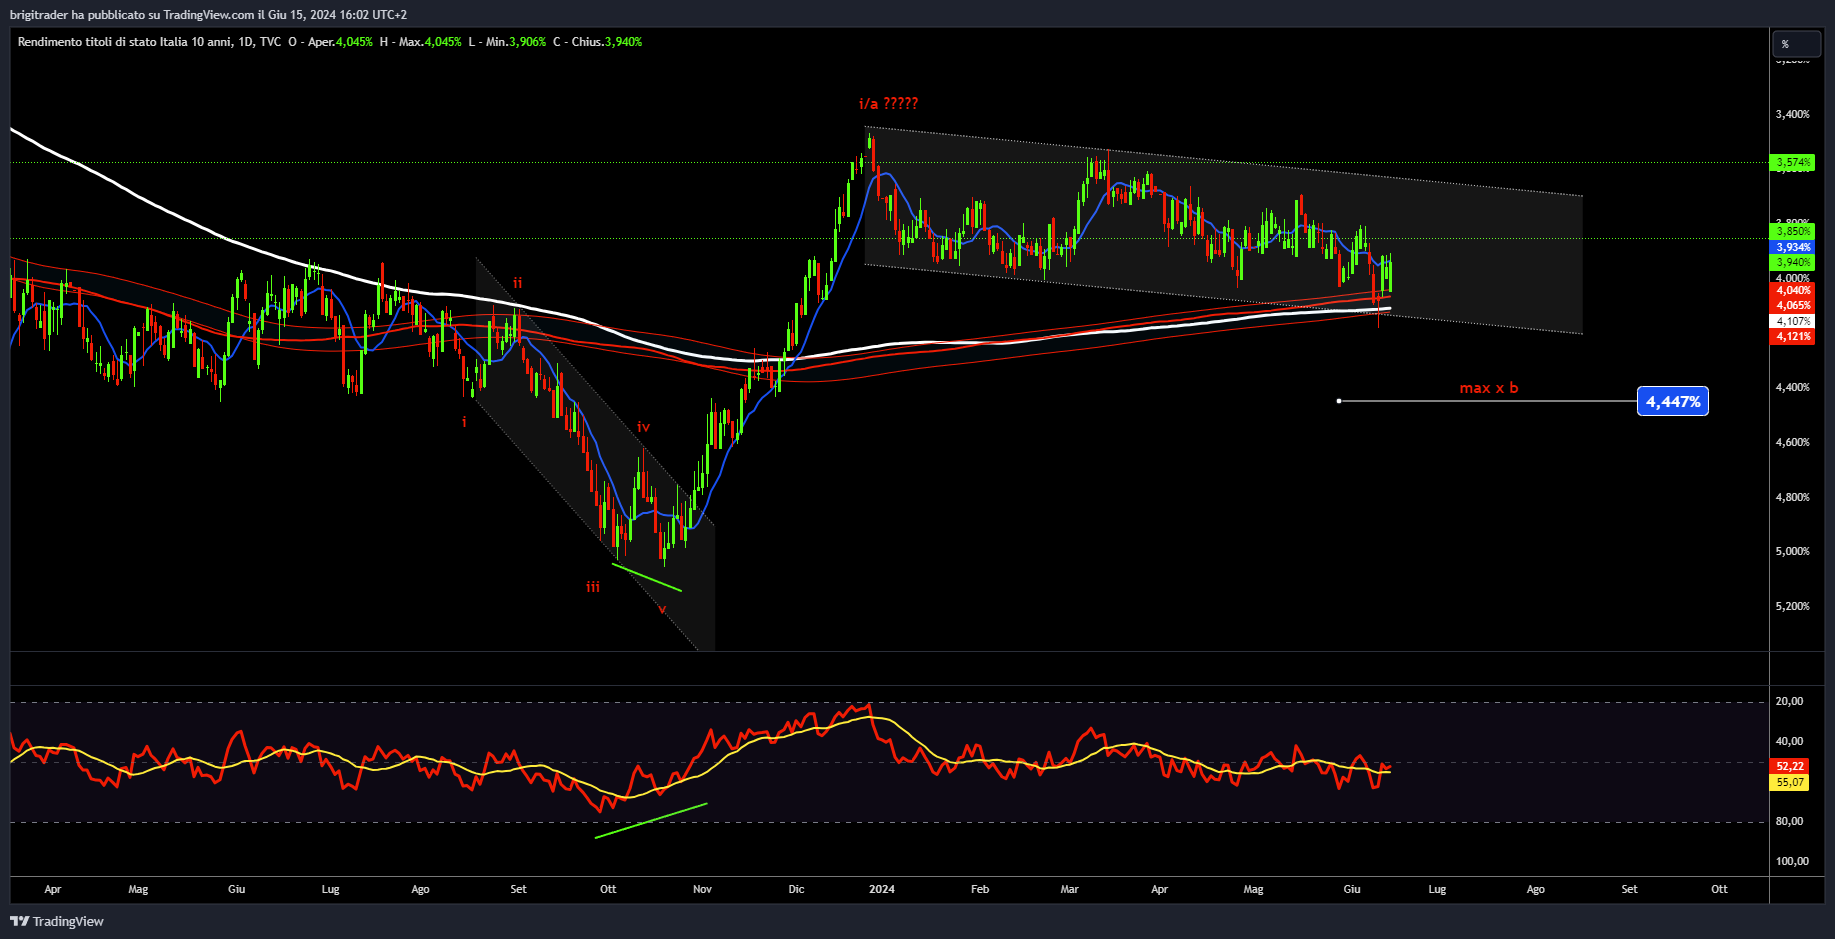Click the red 52,22 oscillator value label

coord(1790,766)
